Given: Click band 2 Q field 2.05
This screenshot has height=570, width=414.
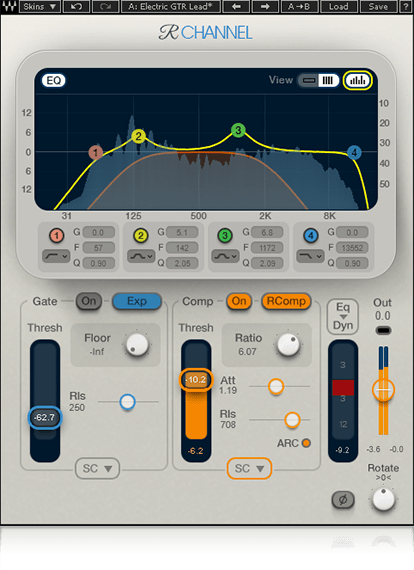Looking at the screenshot, I should [182, 263].
